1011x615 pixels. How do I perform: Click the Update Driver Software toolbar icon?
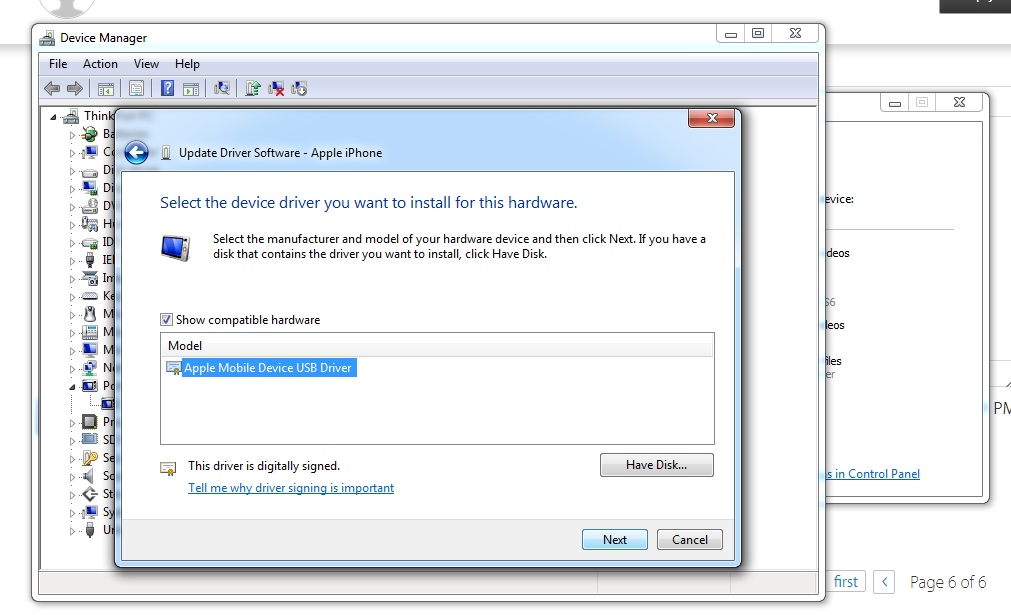click(252, 88)
